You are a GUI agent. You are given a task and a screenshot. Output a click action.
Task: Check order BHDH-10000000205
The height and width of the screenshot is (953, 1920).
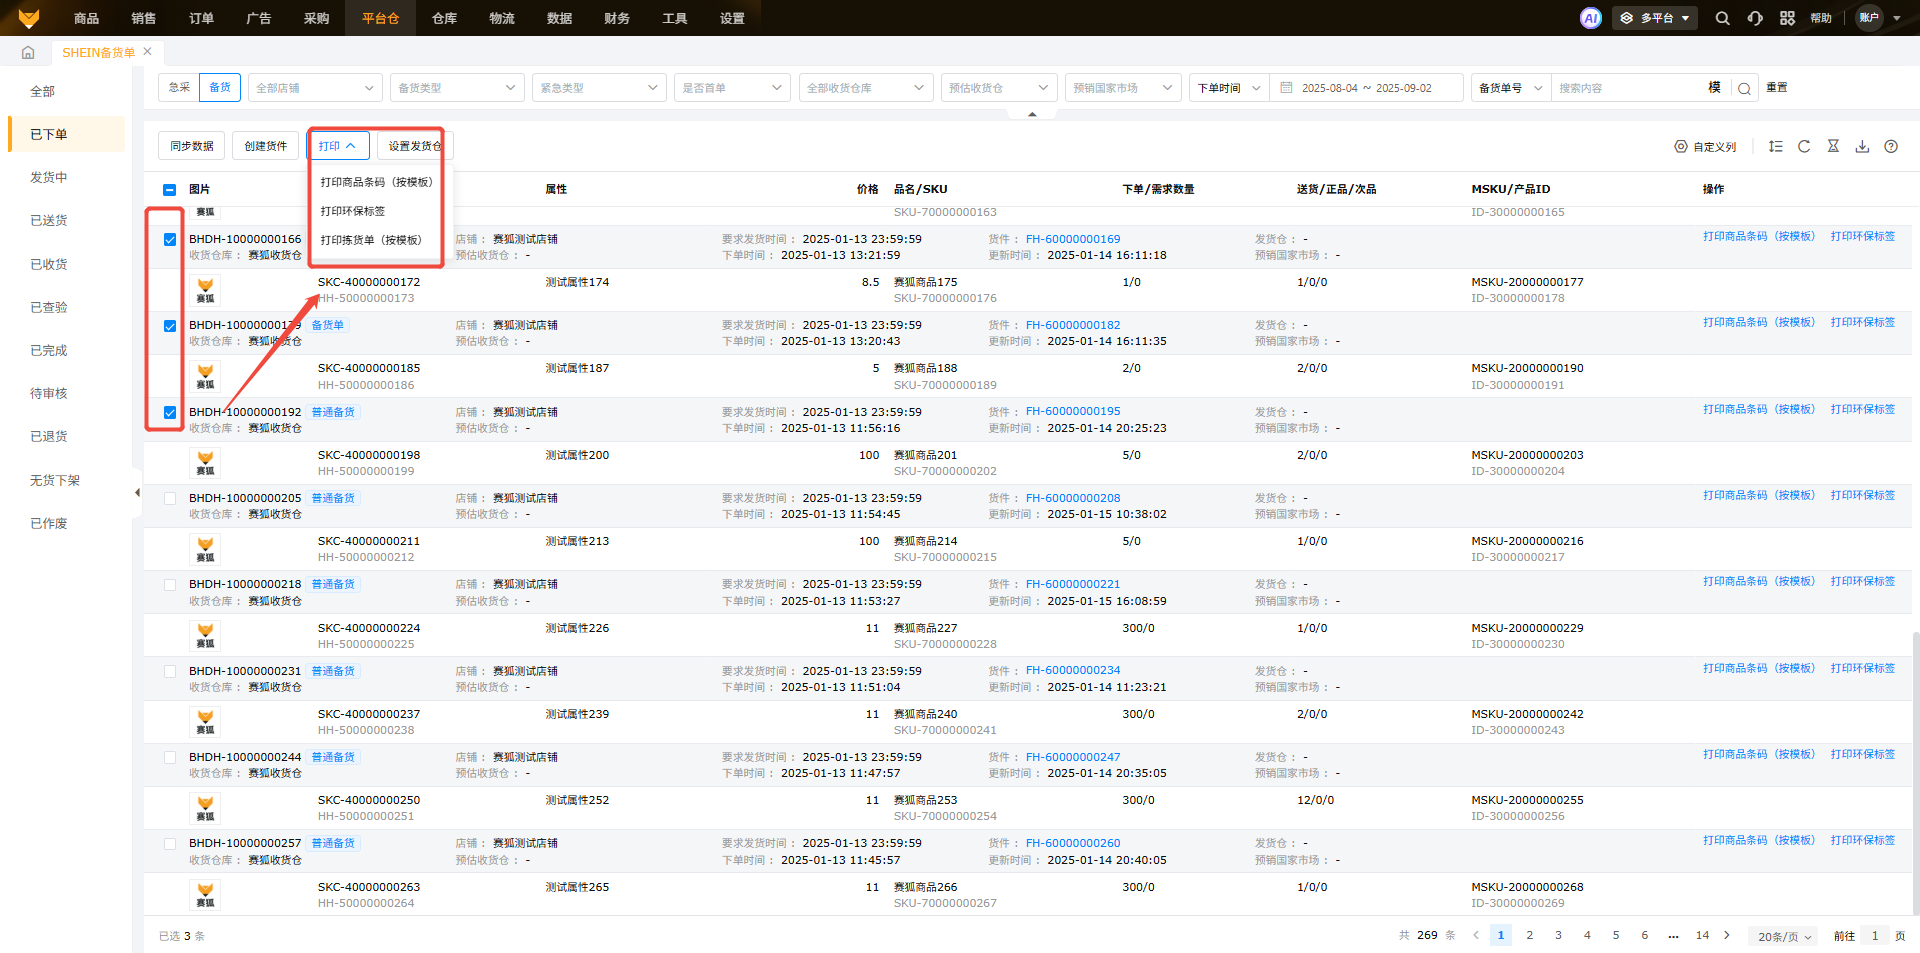(170, 499)
